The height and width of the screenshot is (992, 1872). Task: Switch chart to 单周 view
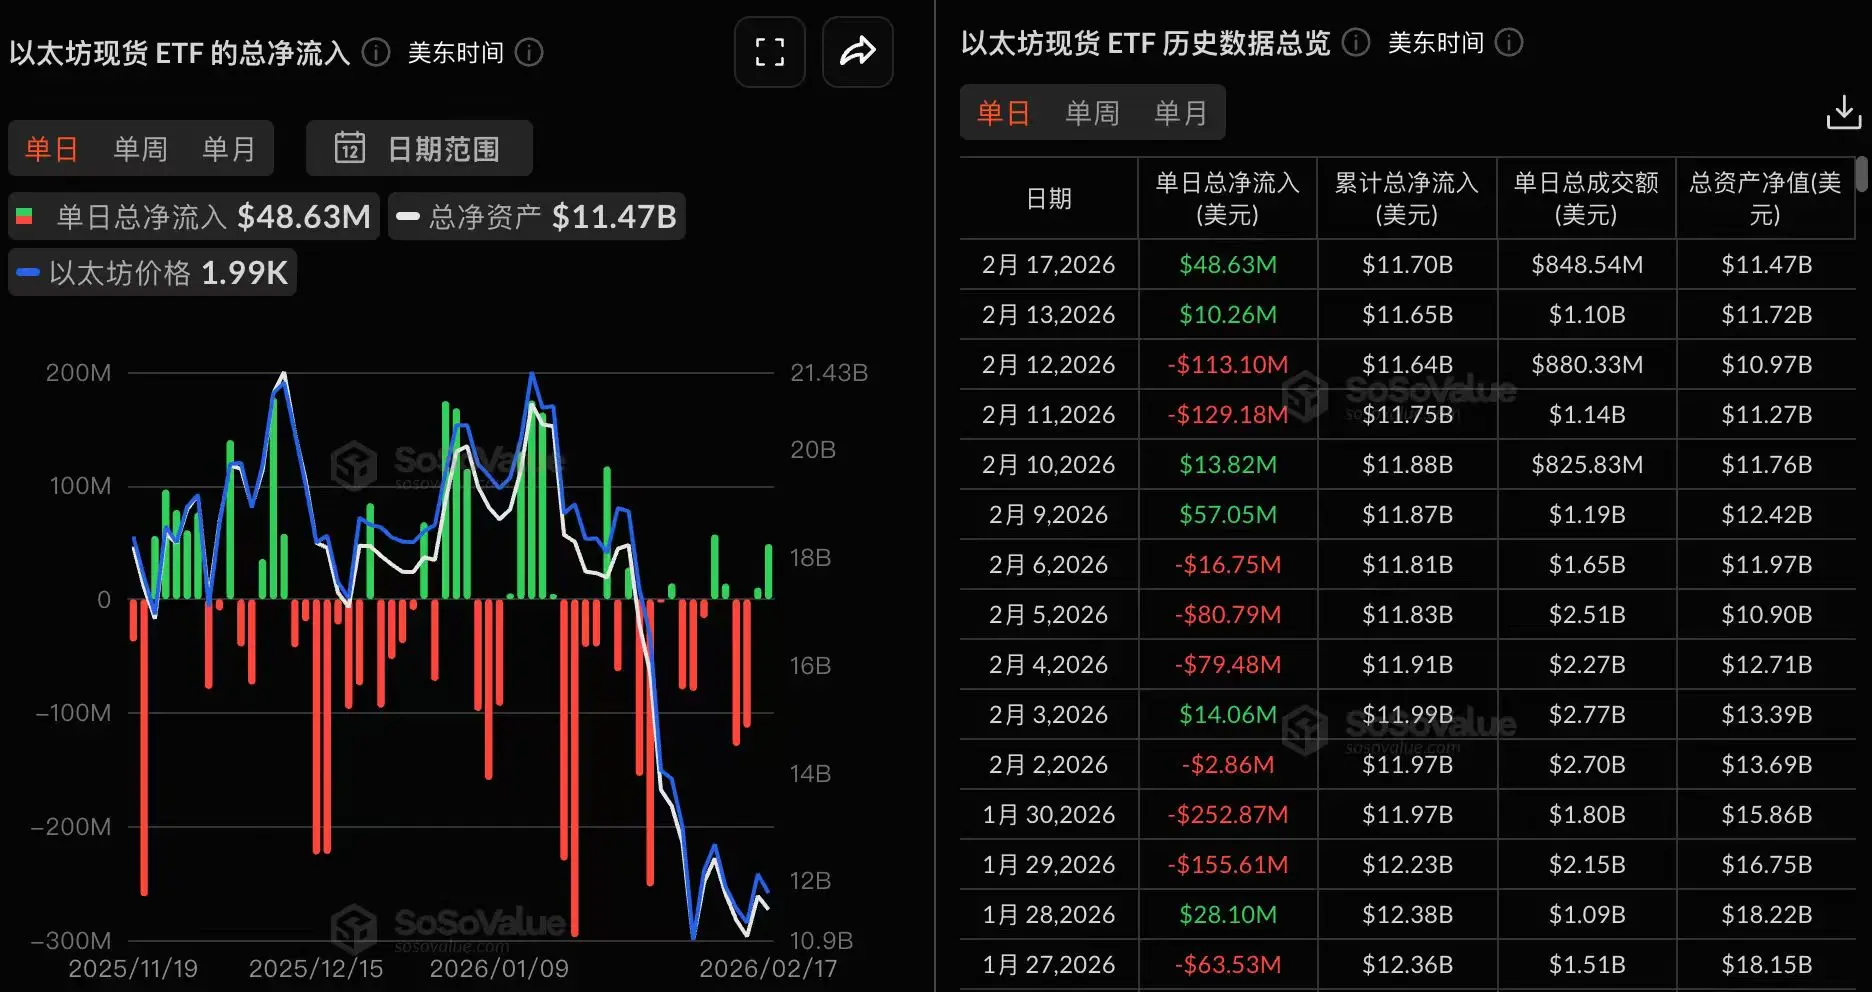[x=140, y=149]
